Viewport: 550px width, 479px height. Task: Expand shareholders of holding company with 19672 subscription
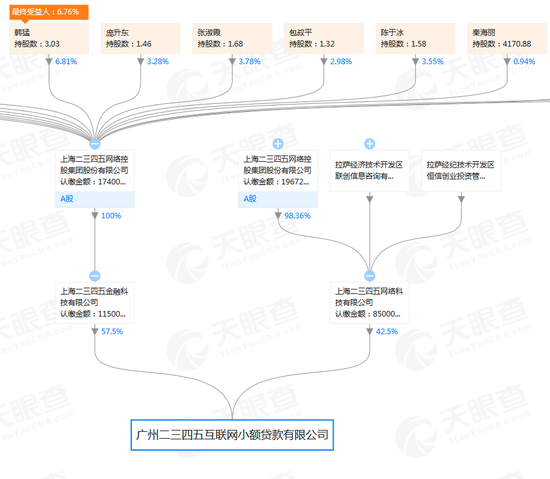[278, 143]
